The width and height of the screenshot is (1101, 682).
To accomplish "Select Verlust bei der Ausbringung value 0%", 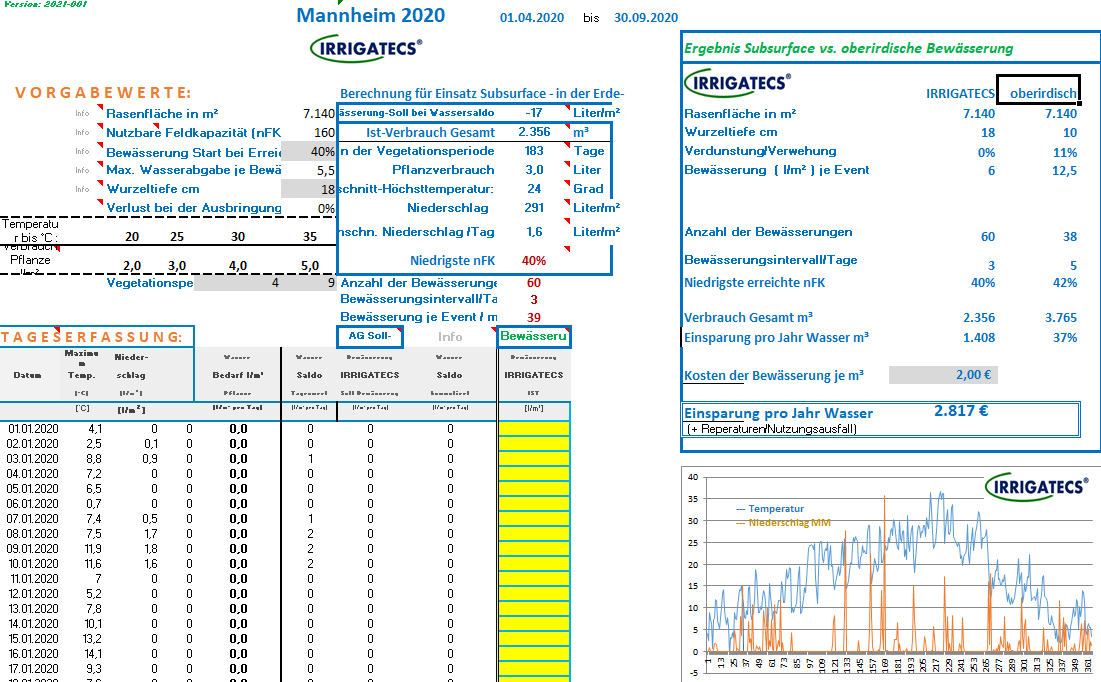I will 327,209.
